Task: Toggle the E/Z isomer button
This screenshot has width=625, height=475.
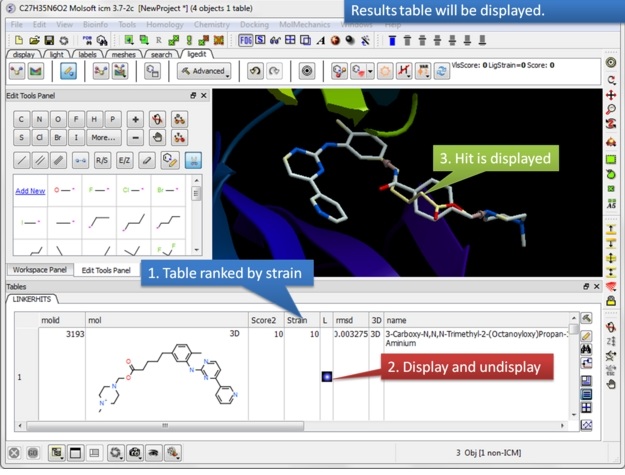Action: (125, 160)
